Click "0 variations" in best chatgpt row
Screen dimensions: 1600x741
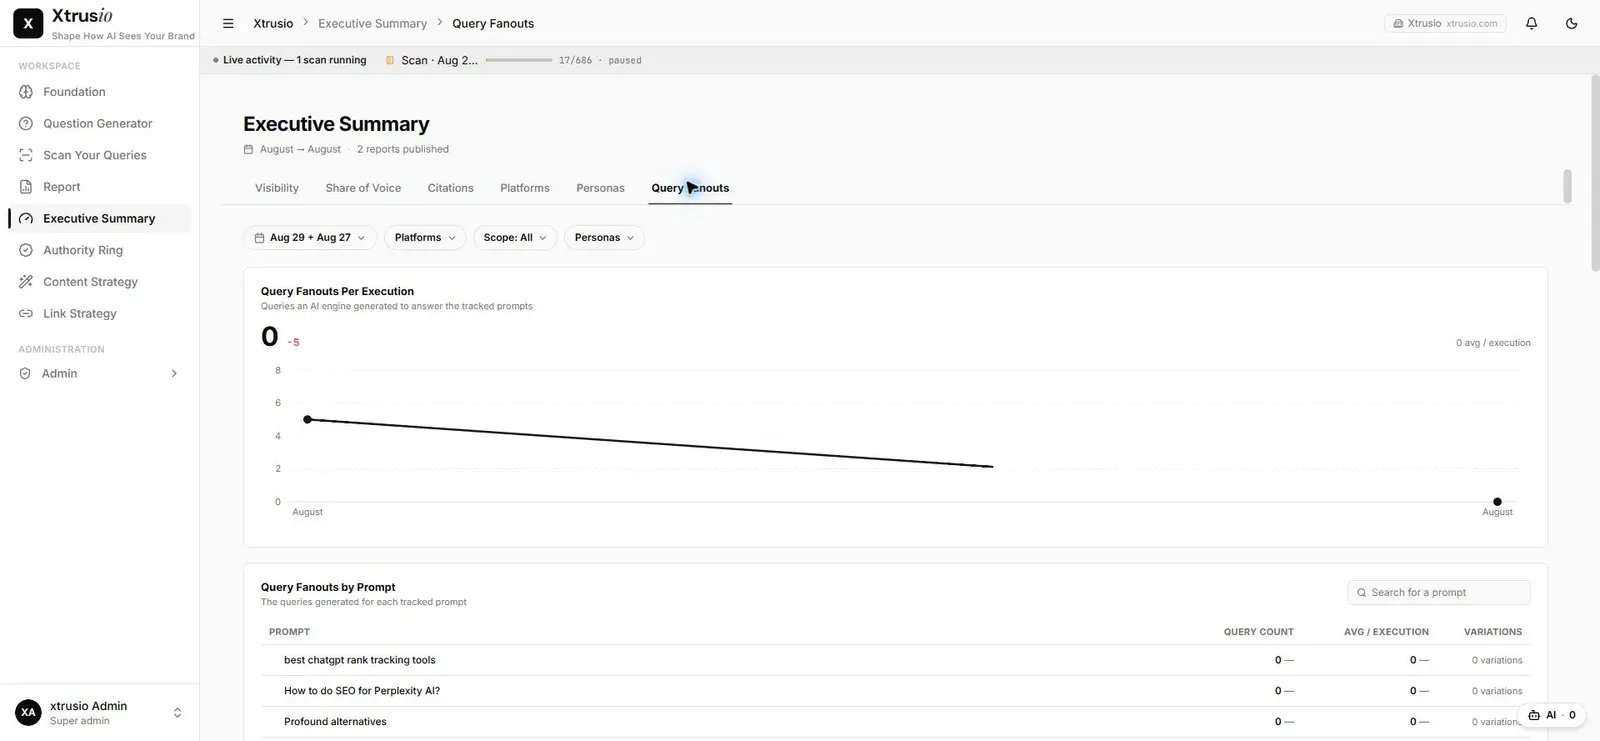[x=1497, y=660]
